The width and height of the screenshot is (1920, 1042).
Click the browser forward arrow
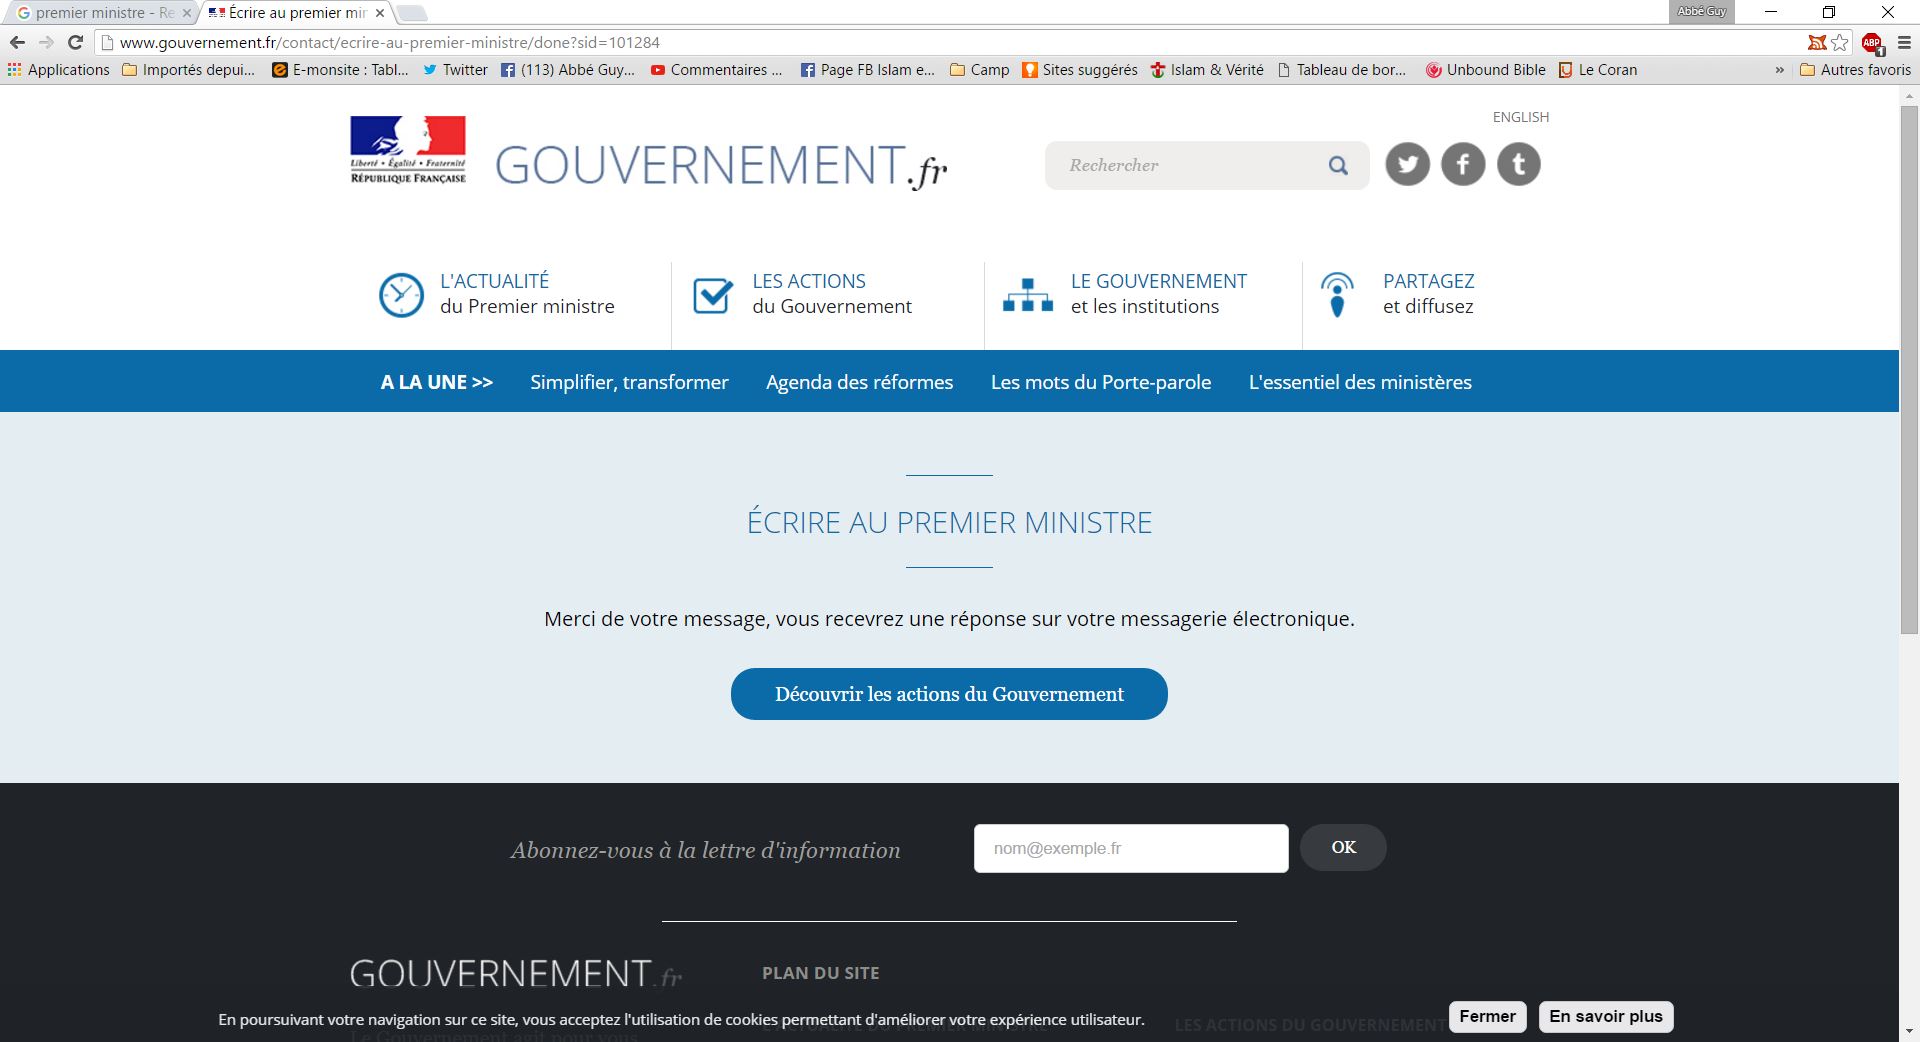tap(46, 42)
